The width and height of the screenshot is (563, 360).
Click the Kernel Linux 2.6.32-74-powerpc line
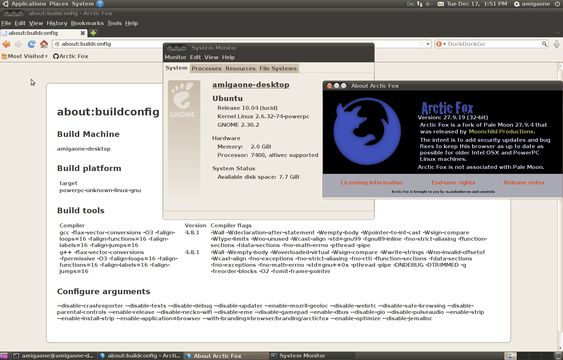tap(263, 116)
